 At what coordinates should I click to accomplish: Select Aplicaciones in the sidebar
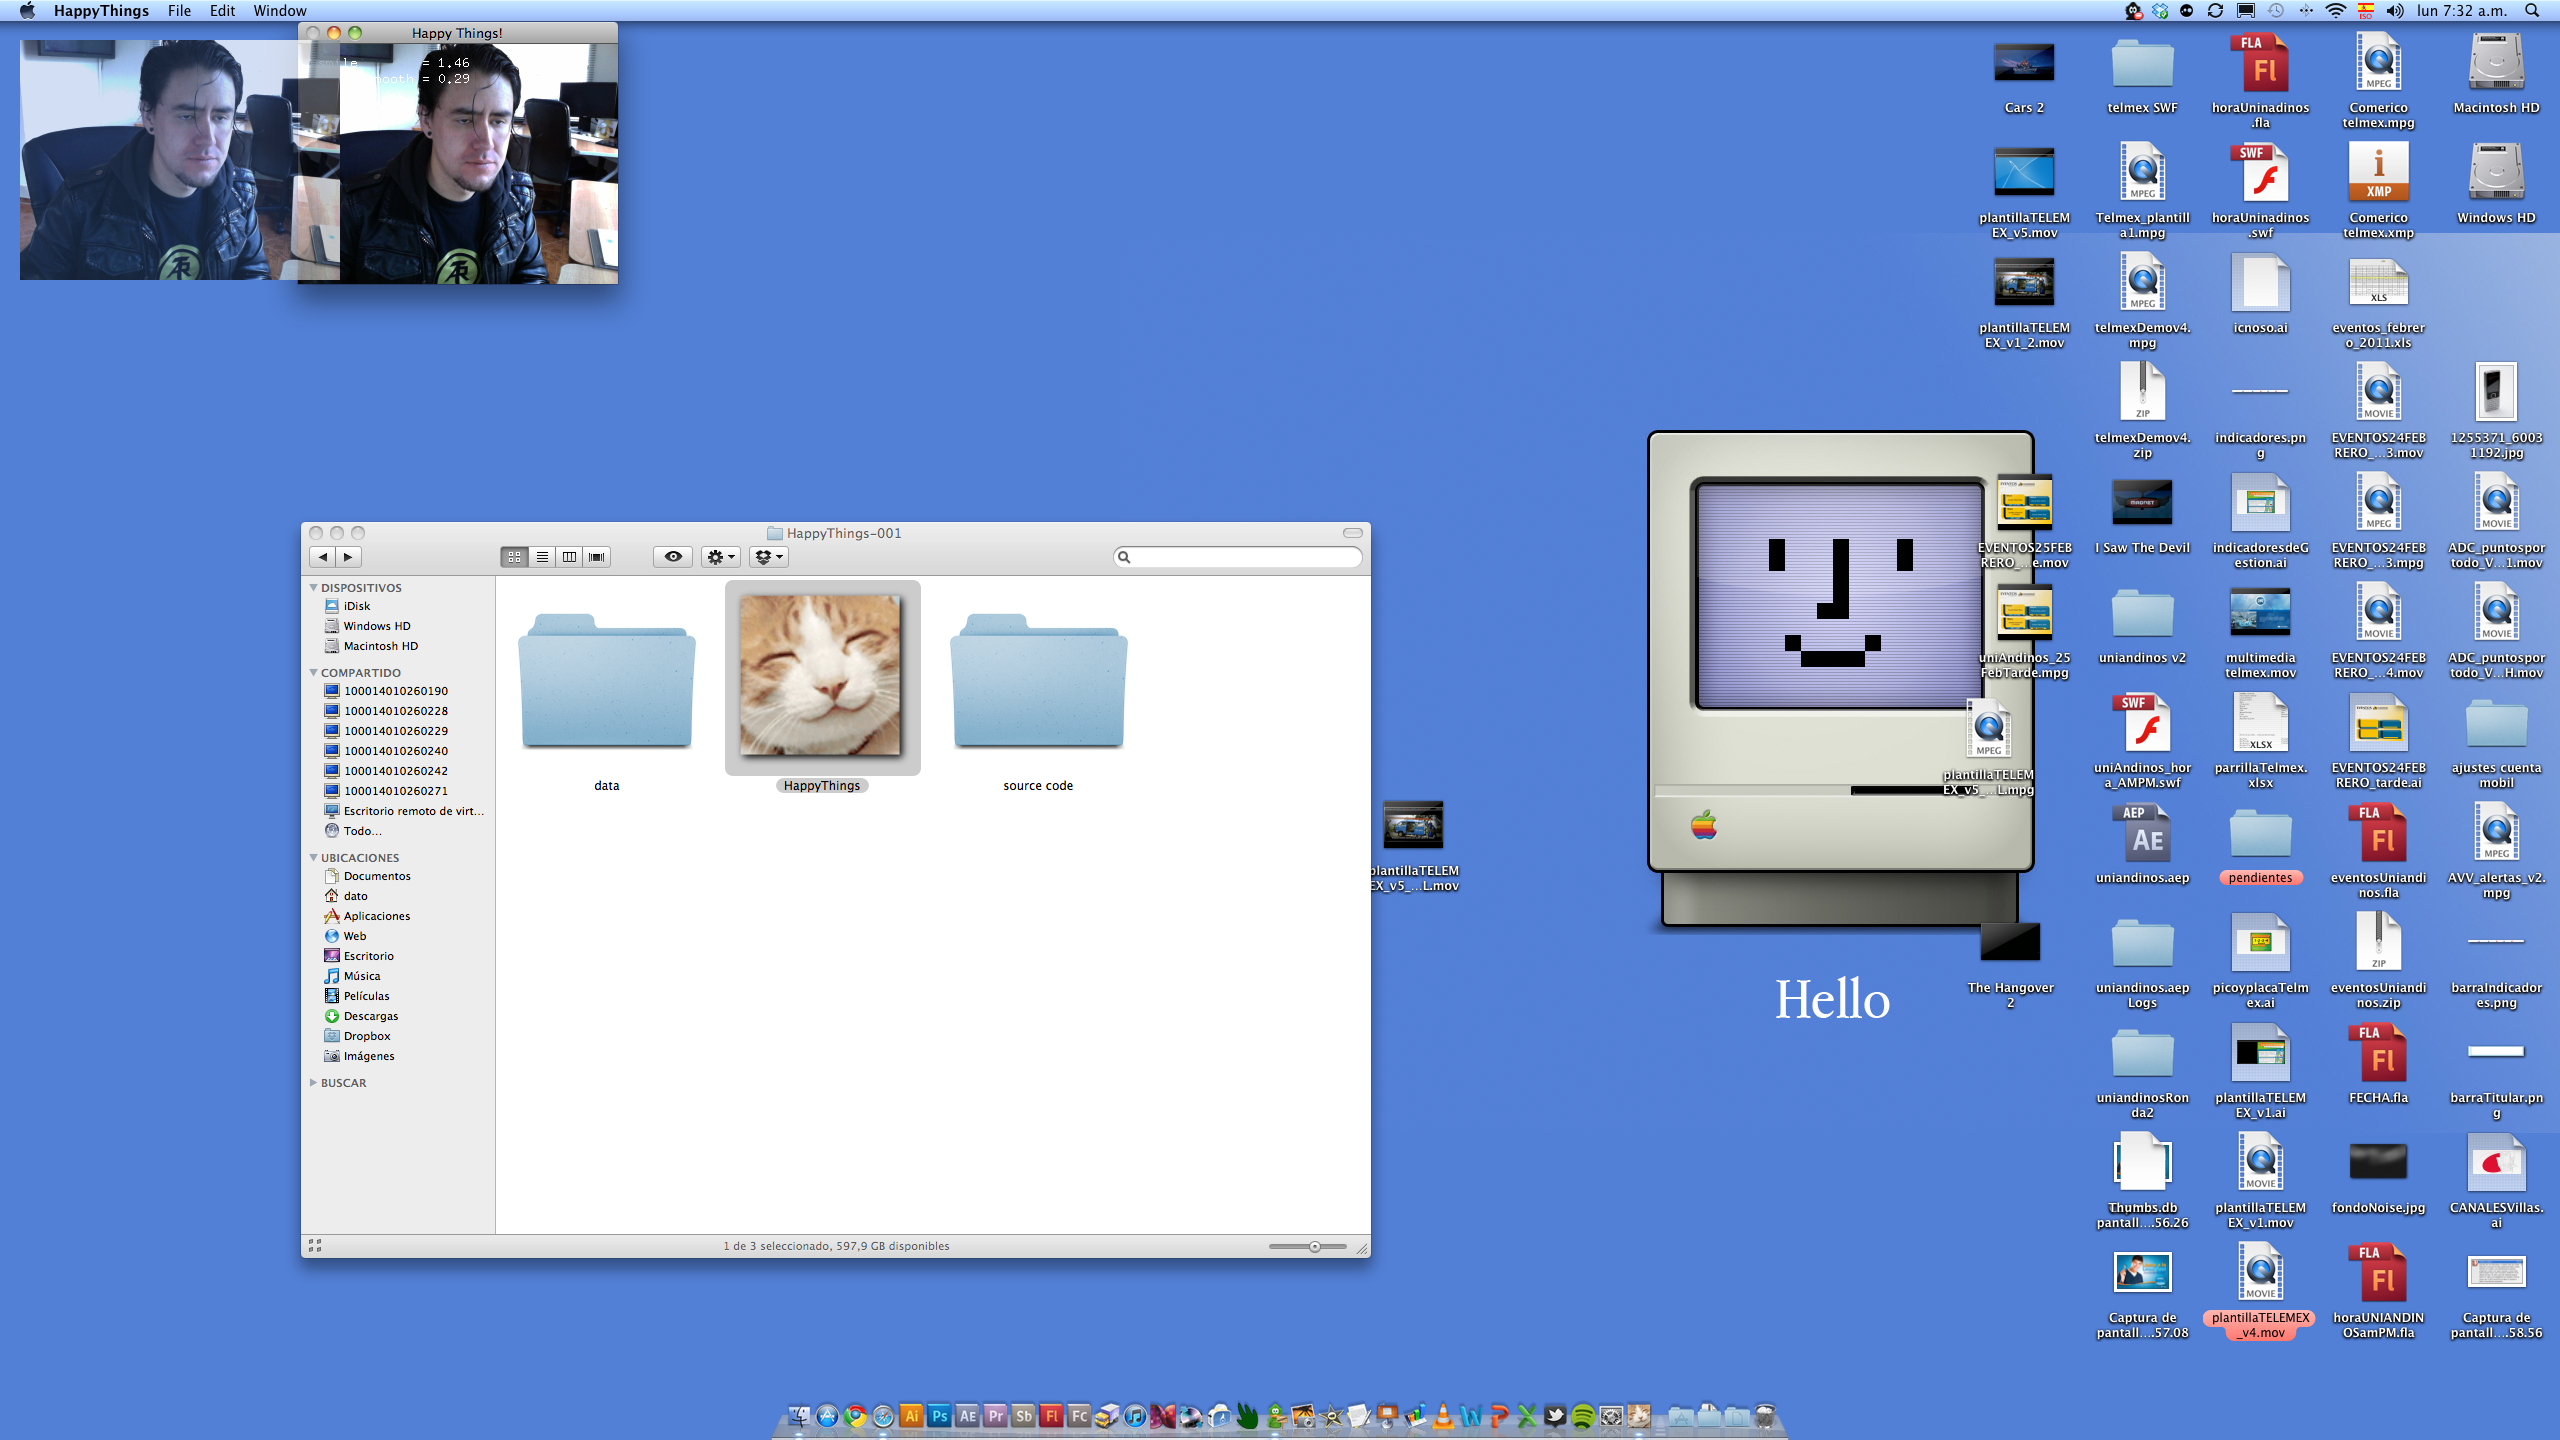pyautogui.click(x=376, y=916)
